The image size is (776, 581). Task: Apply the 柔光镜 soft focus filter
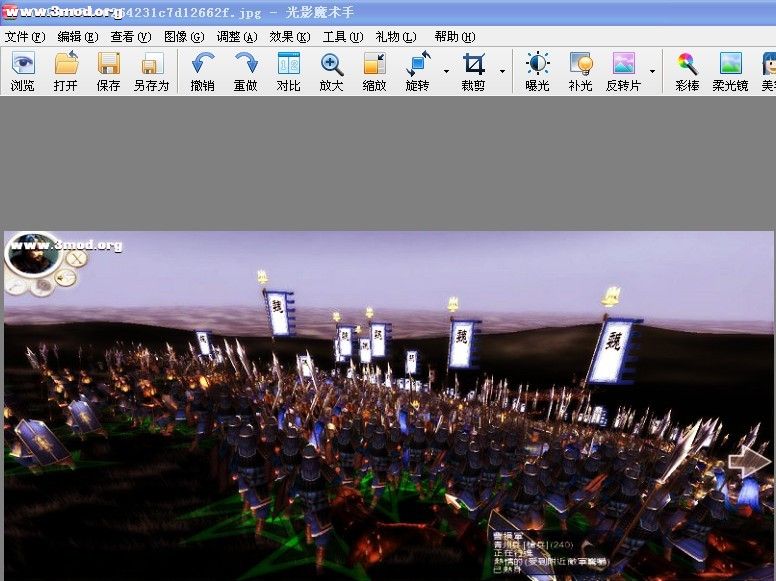(x=730, y=71)
